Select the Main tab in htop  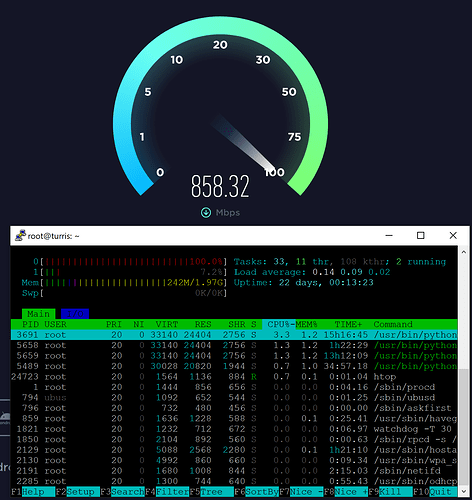(x=38, y=314)
